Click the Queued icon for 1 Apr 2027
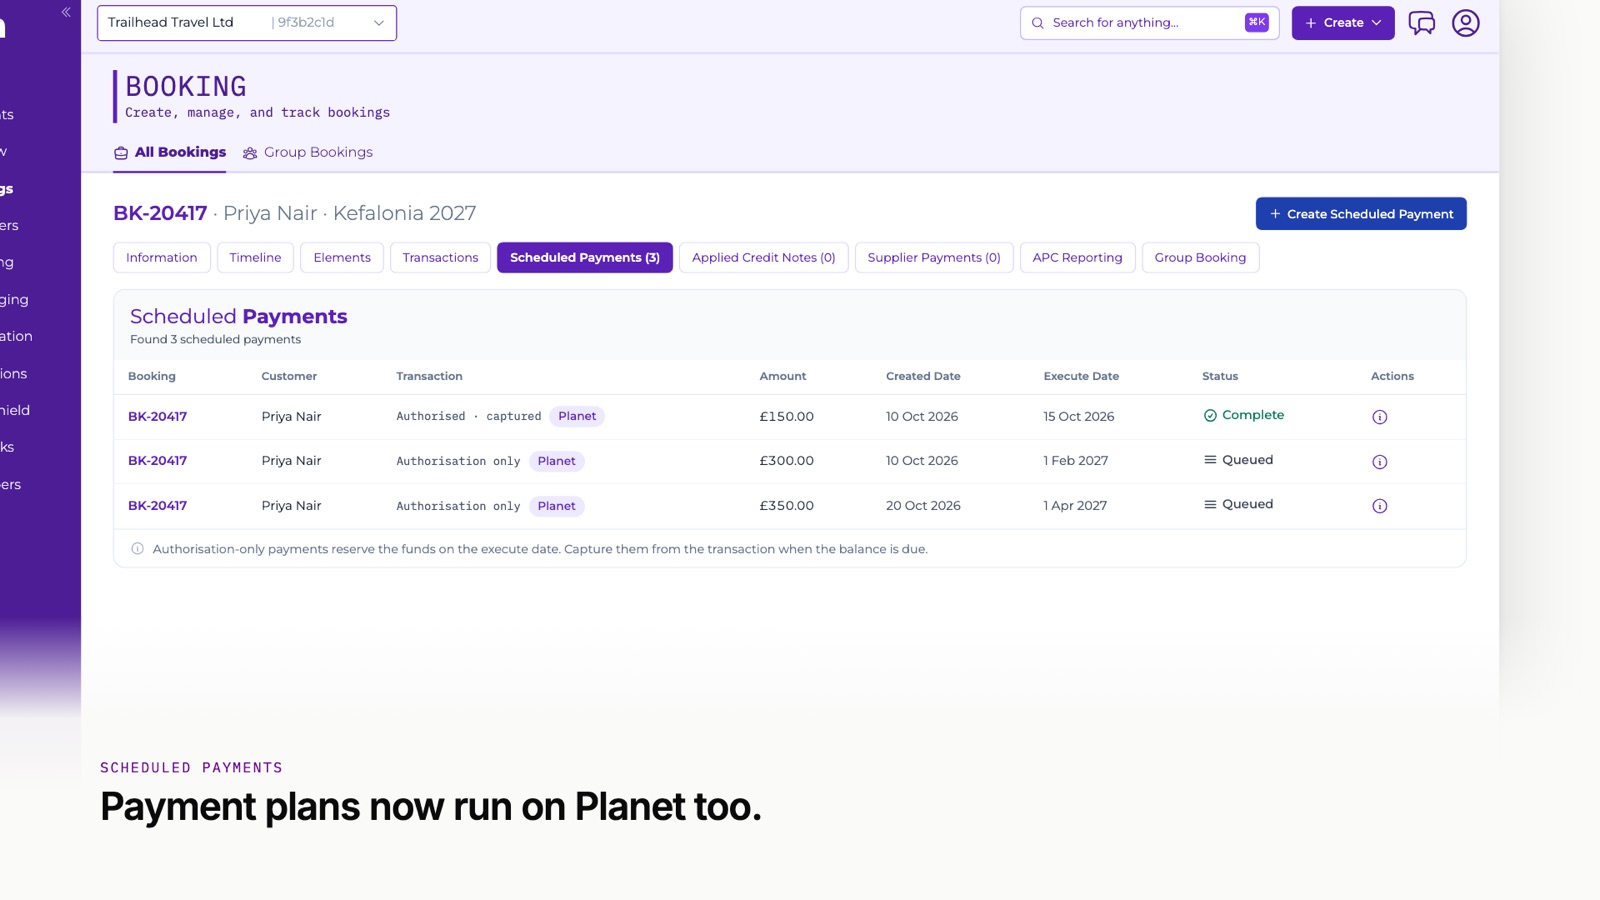 click(1210, 504)
